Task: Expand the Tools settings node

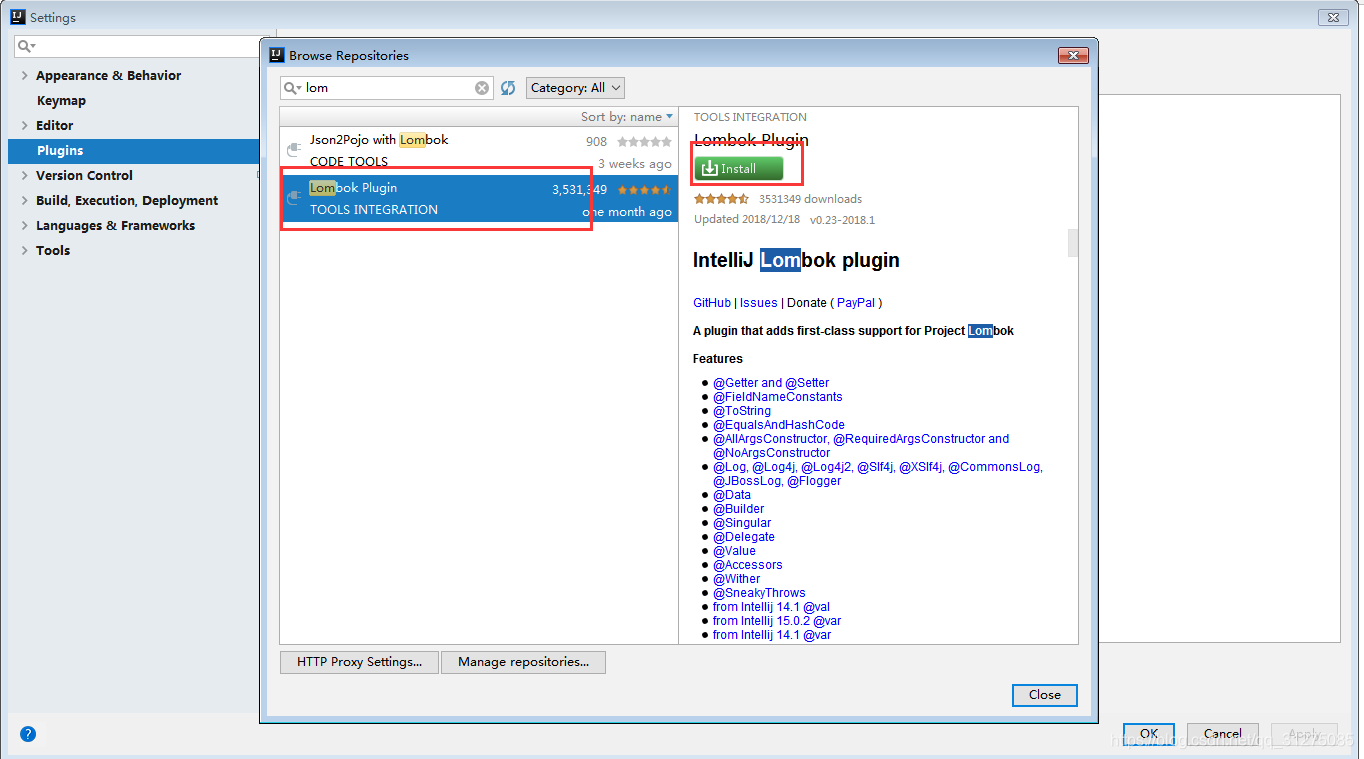Action: pyautogui.click(x=25, y=250)
